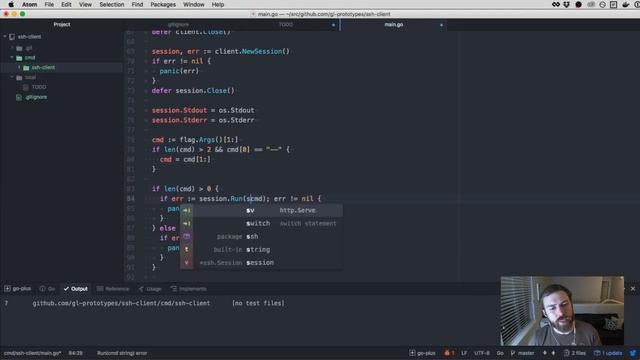Image resolution: width=640 pixels, height=360 pixels.
Task: Collapse the folder above the TODO file
Action: tap(12, 77)
